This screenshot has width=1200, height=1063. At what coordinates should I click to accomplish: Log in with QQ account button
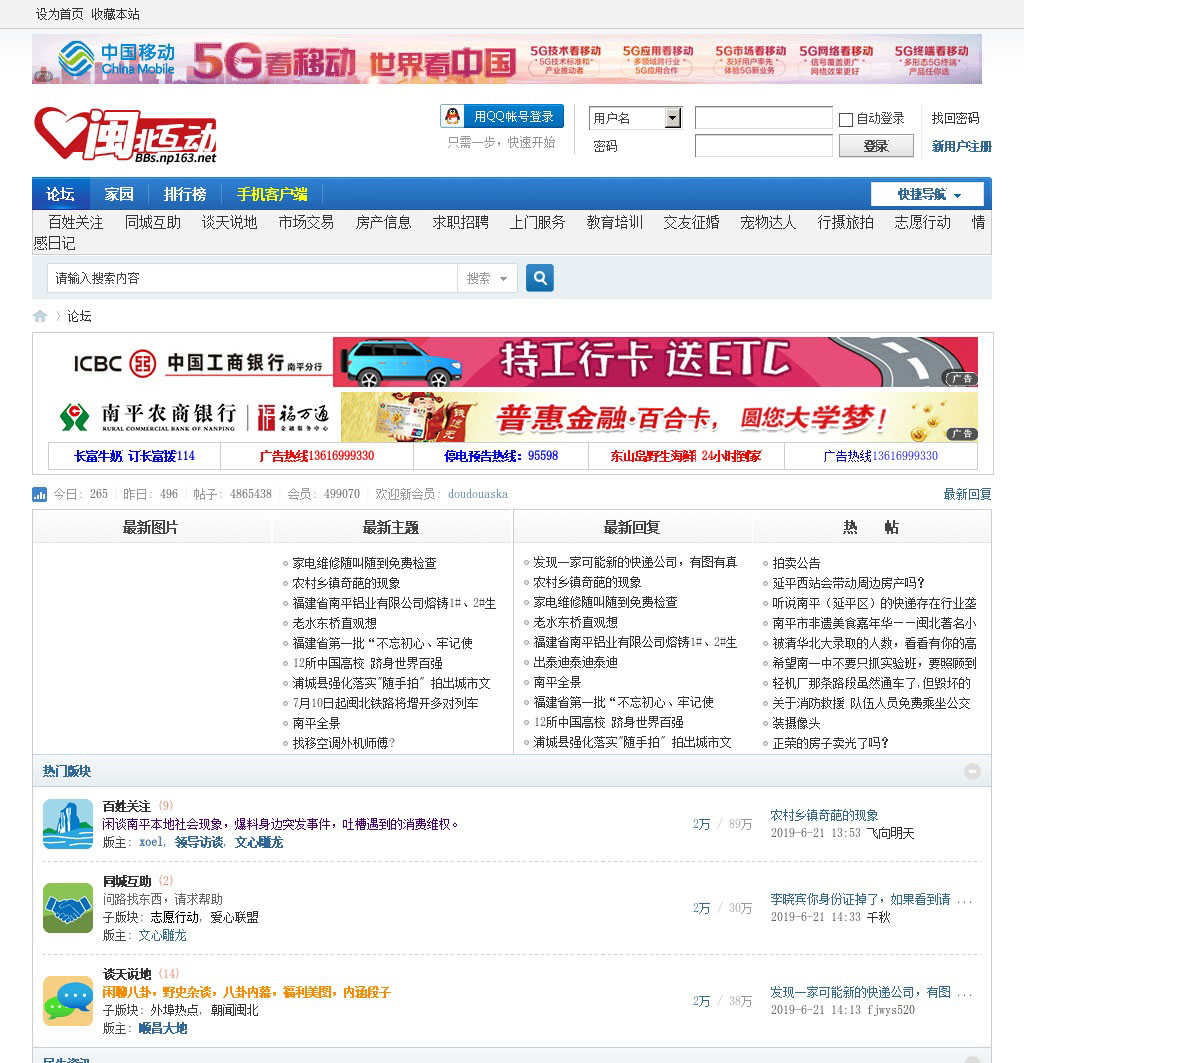coord(502,117)
